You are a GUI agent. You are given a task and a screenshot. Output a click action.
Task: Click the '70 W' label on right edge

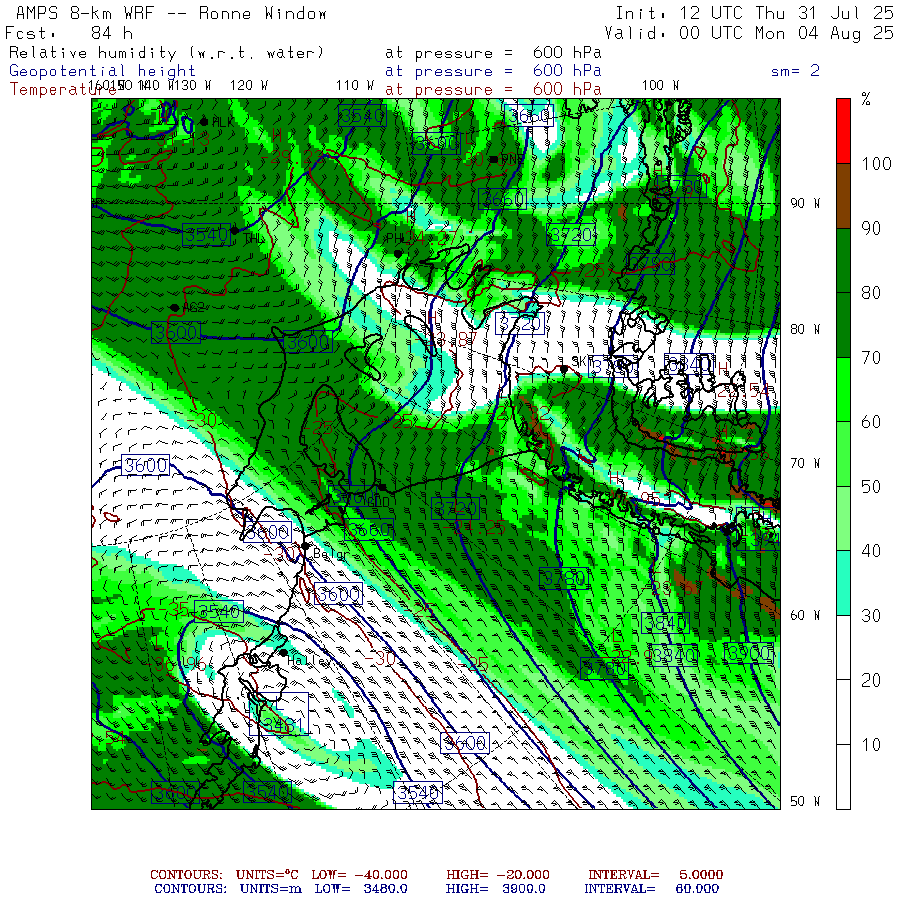click(805, 463)
